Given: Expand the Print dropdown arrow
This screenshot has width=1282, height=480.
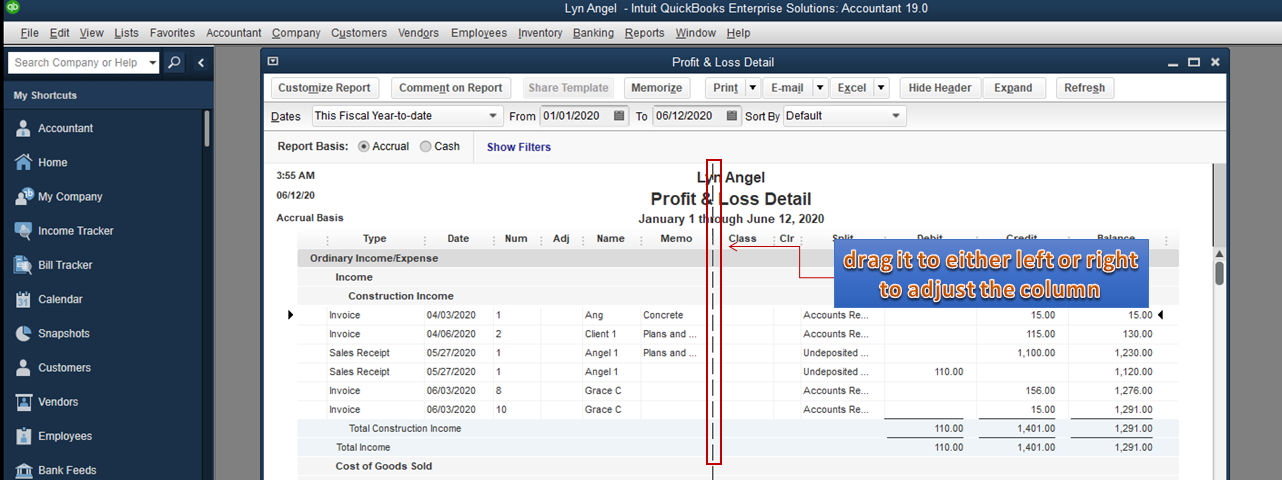Looking at the screenshot, I should click(753, 88).
